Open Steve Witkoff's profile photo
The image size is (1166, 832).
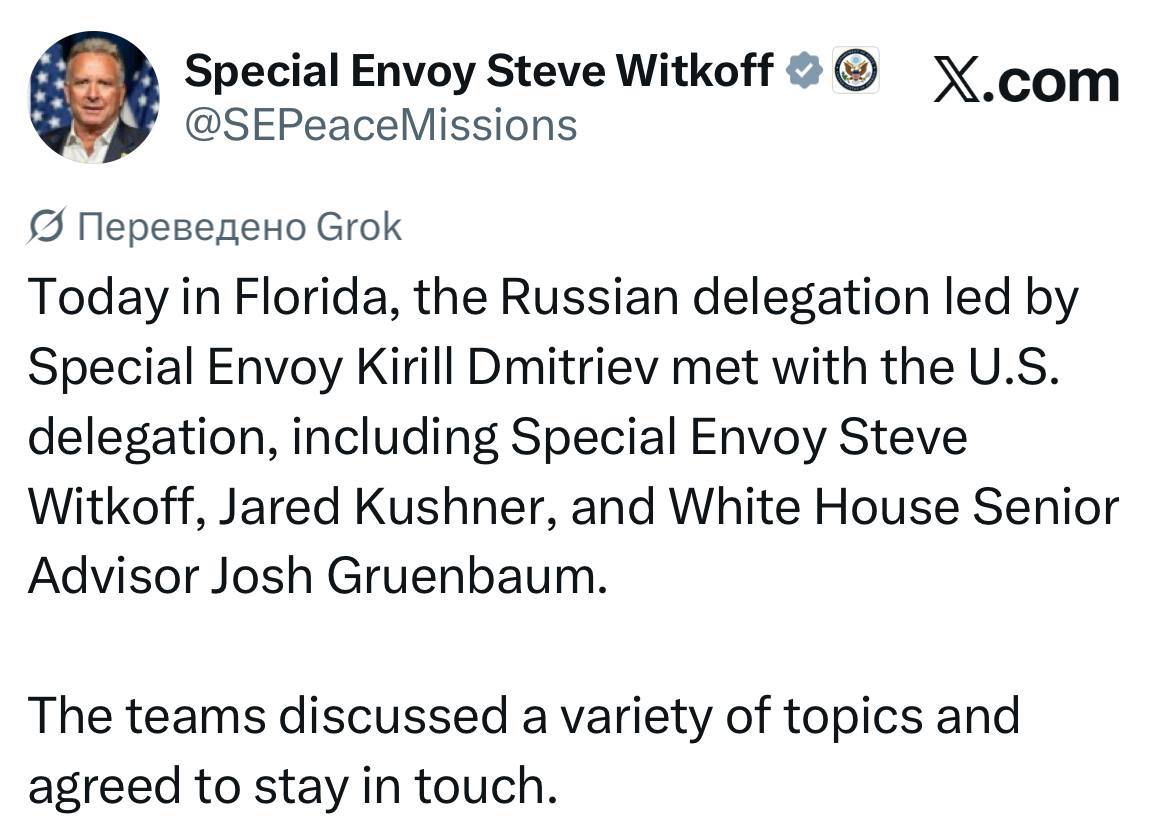(x=94, y=97)
